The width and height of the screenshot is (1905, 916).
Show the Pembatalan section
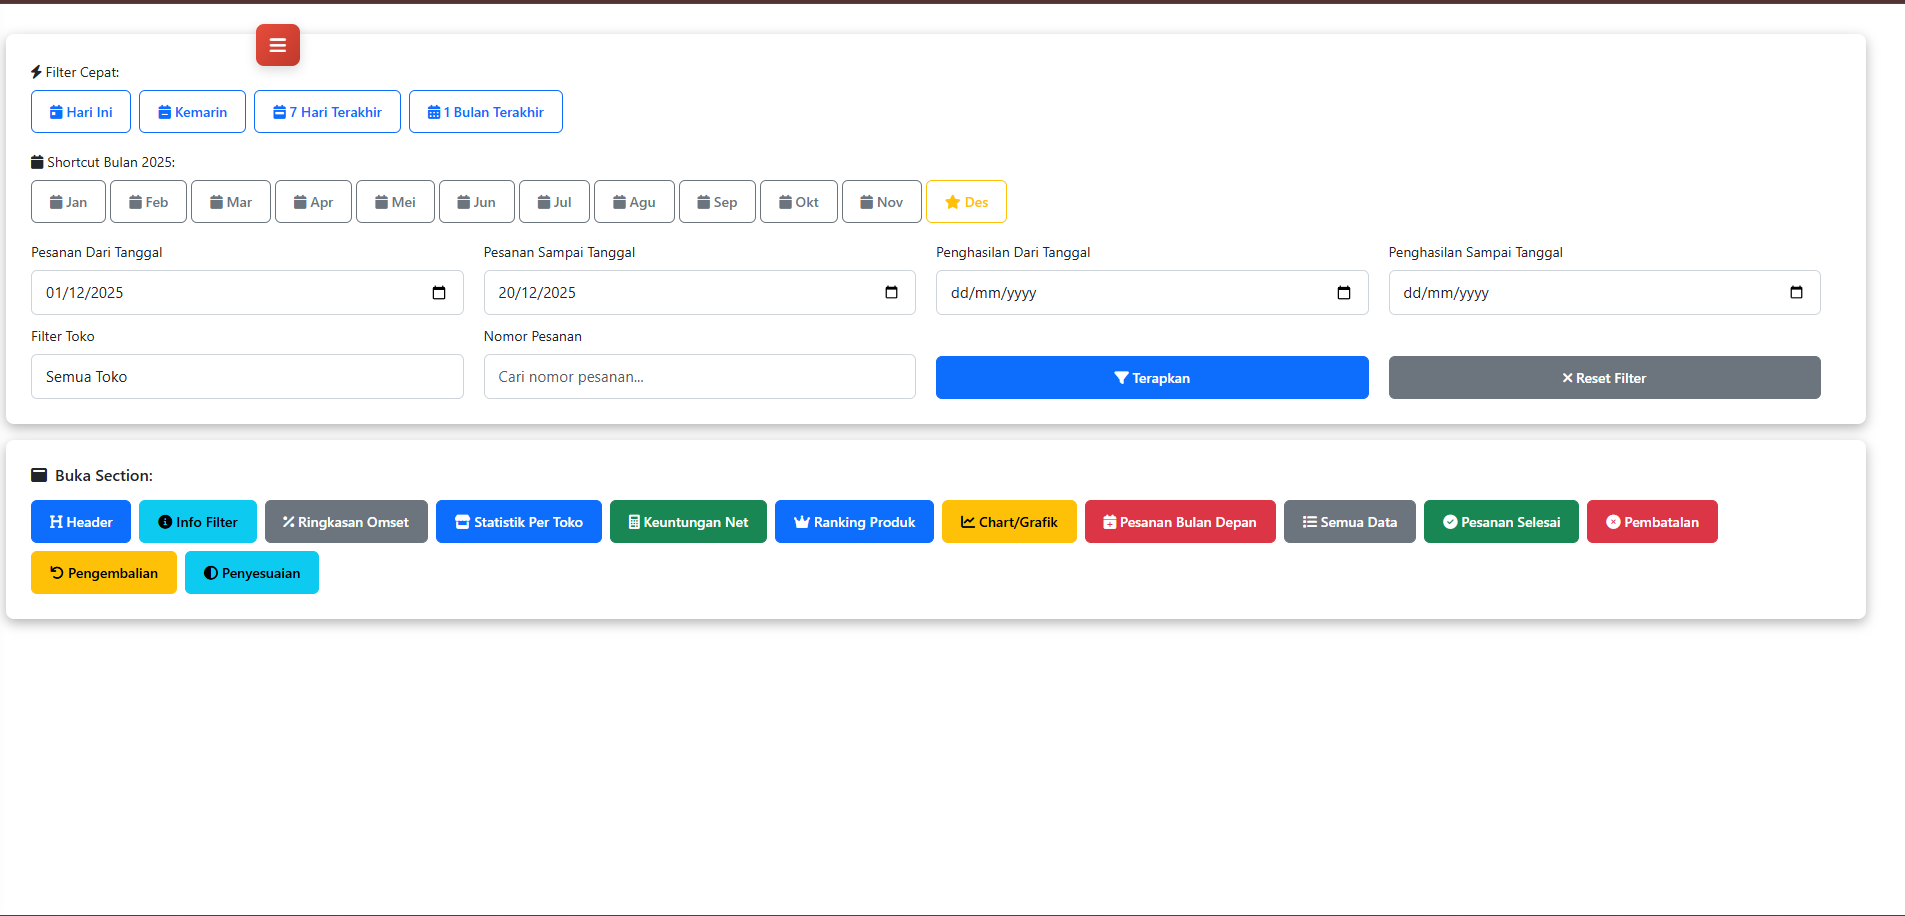[x=1651, y=522]
